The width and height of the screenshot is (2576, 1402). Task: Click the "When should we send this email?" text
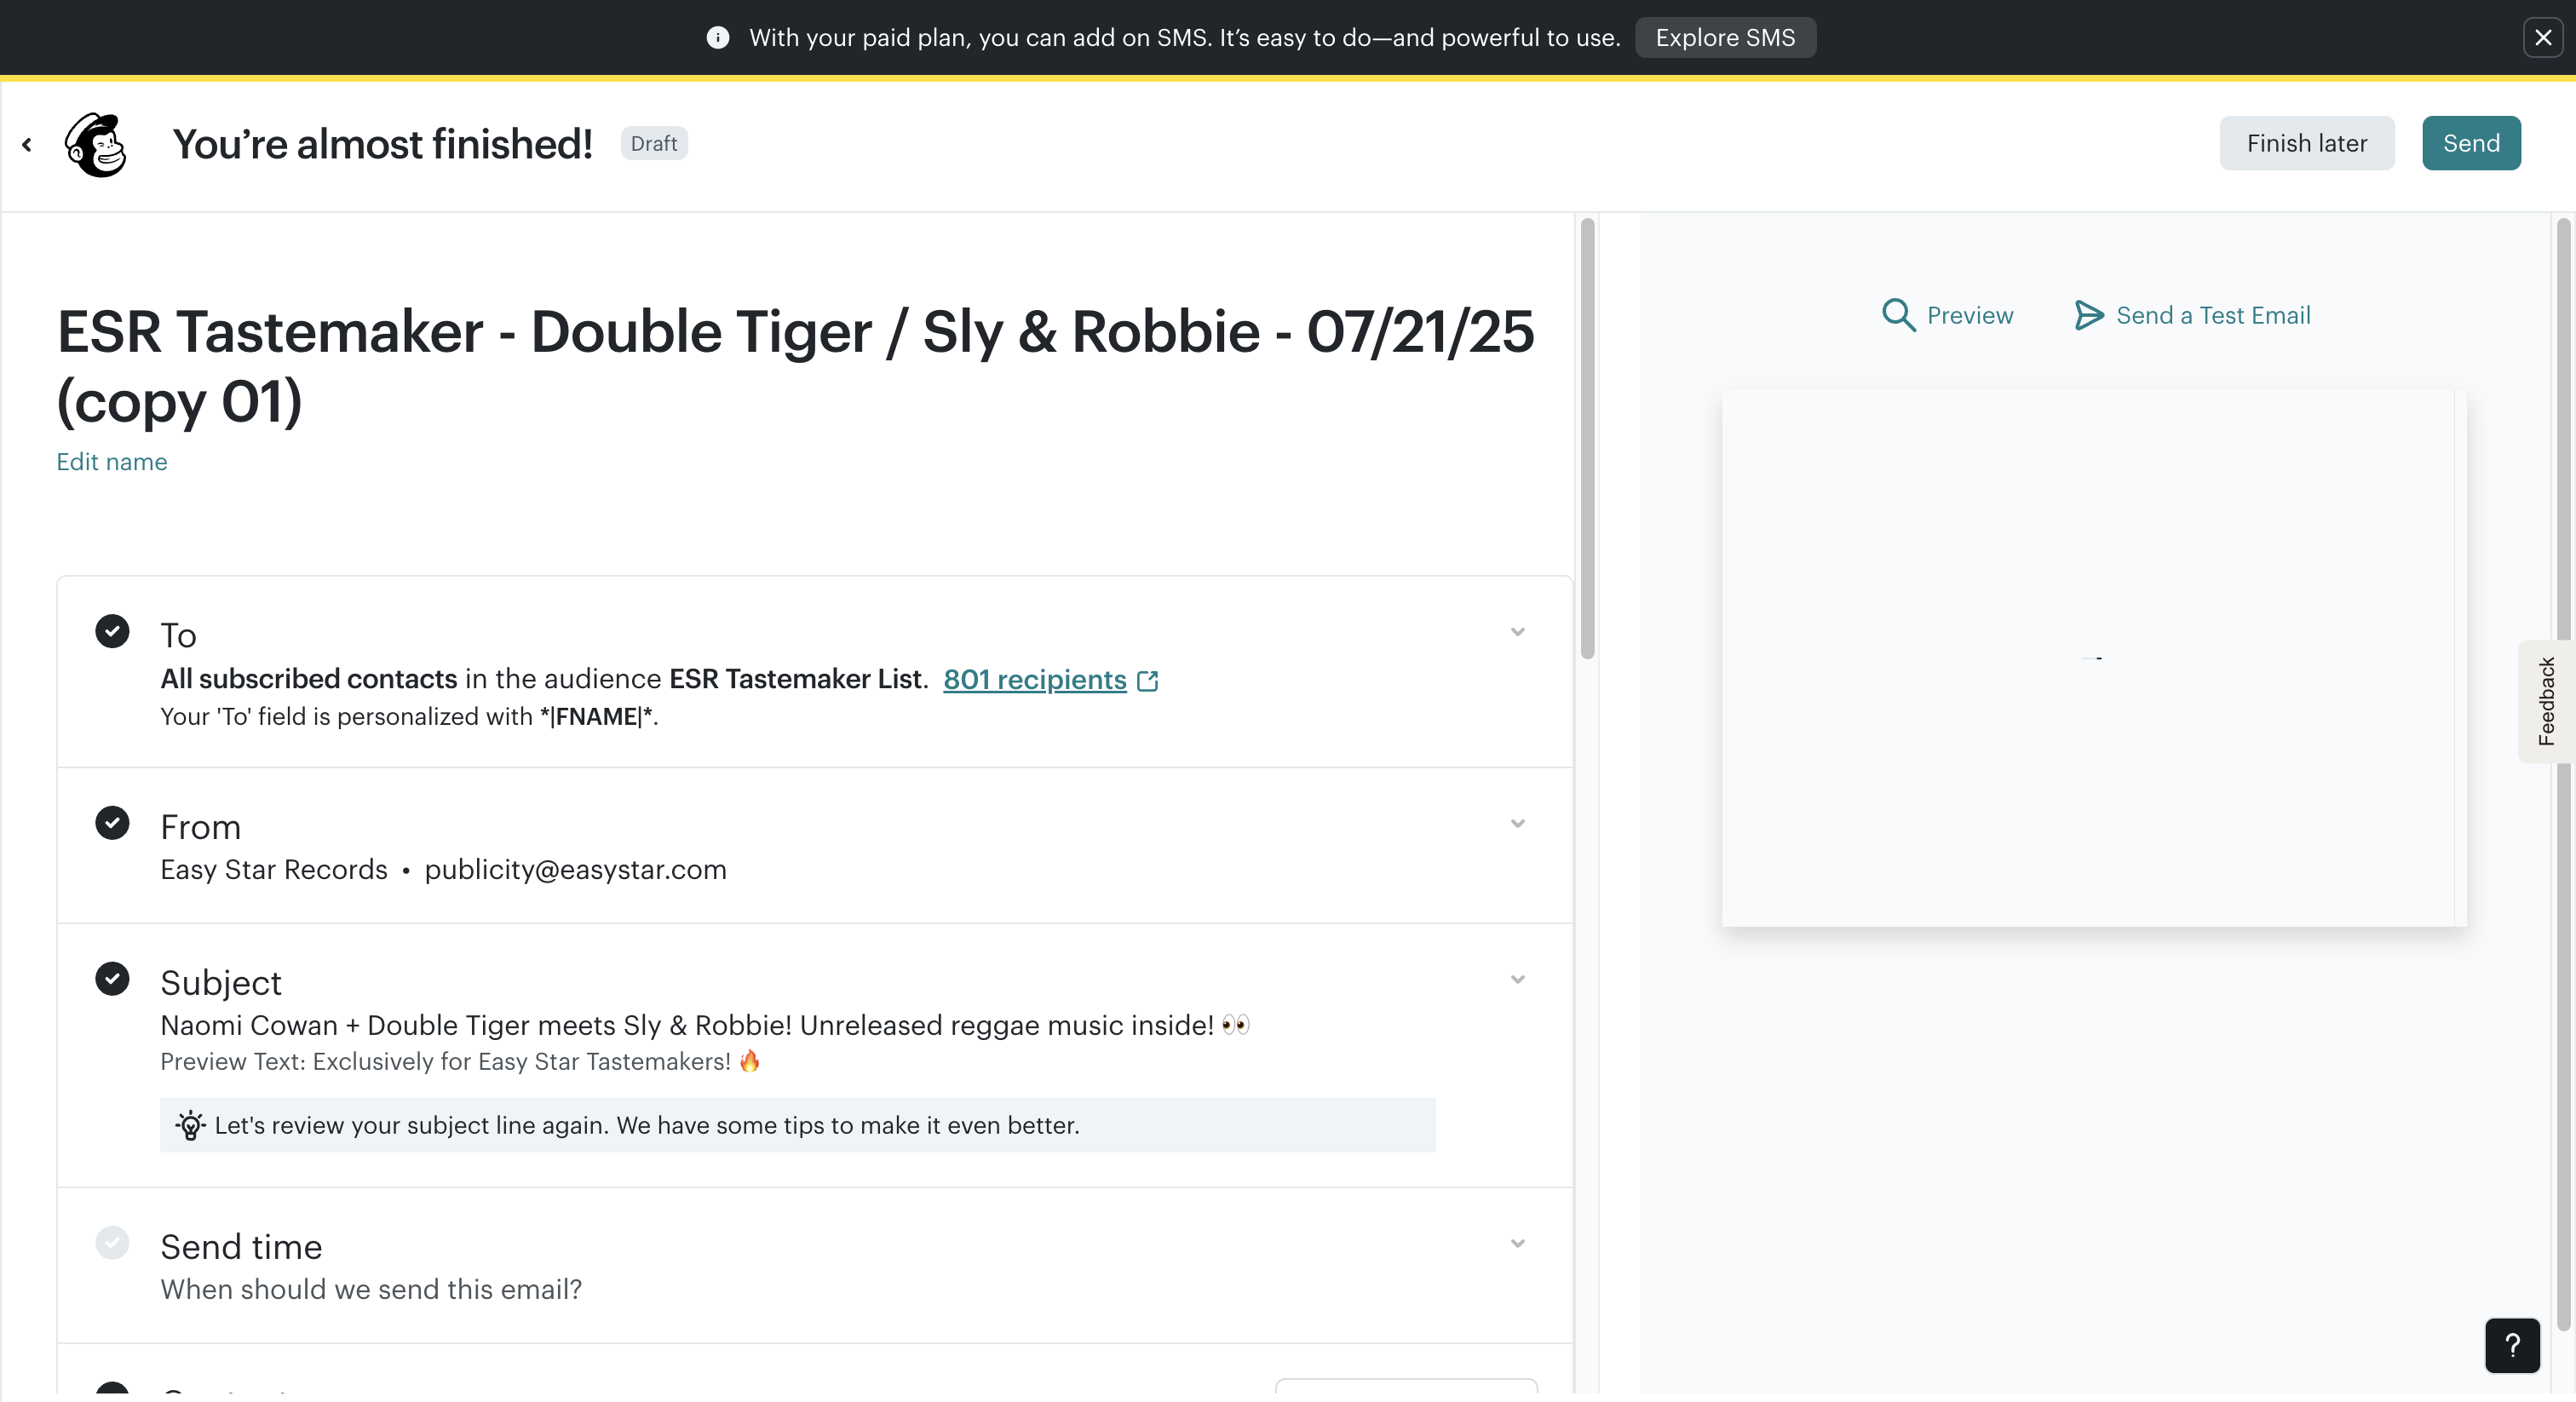coord(371,1290)
